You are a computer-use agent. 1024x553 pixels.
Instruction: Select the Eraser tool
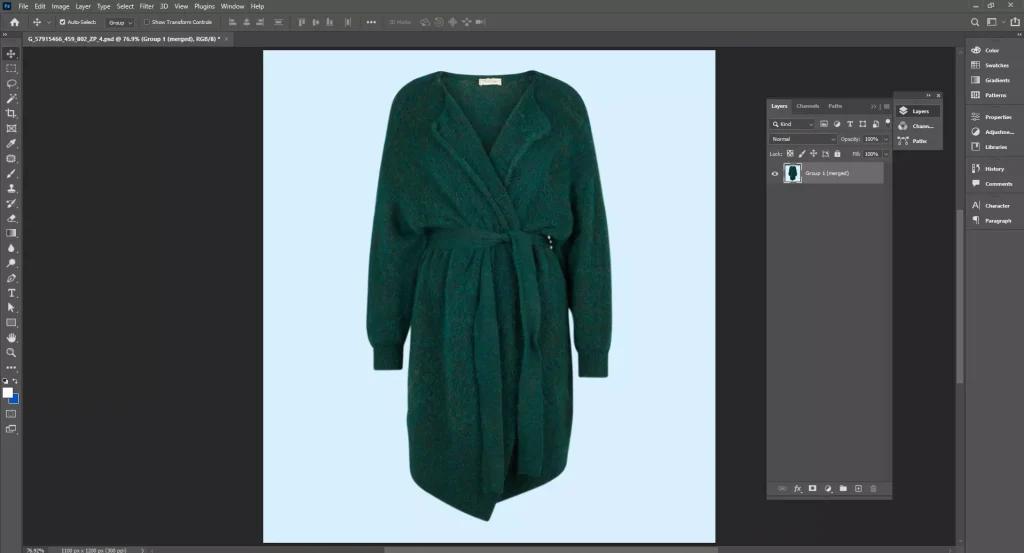(x=11, y=219)
